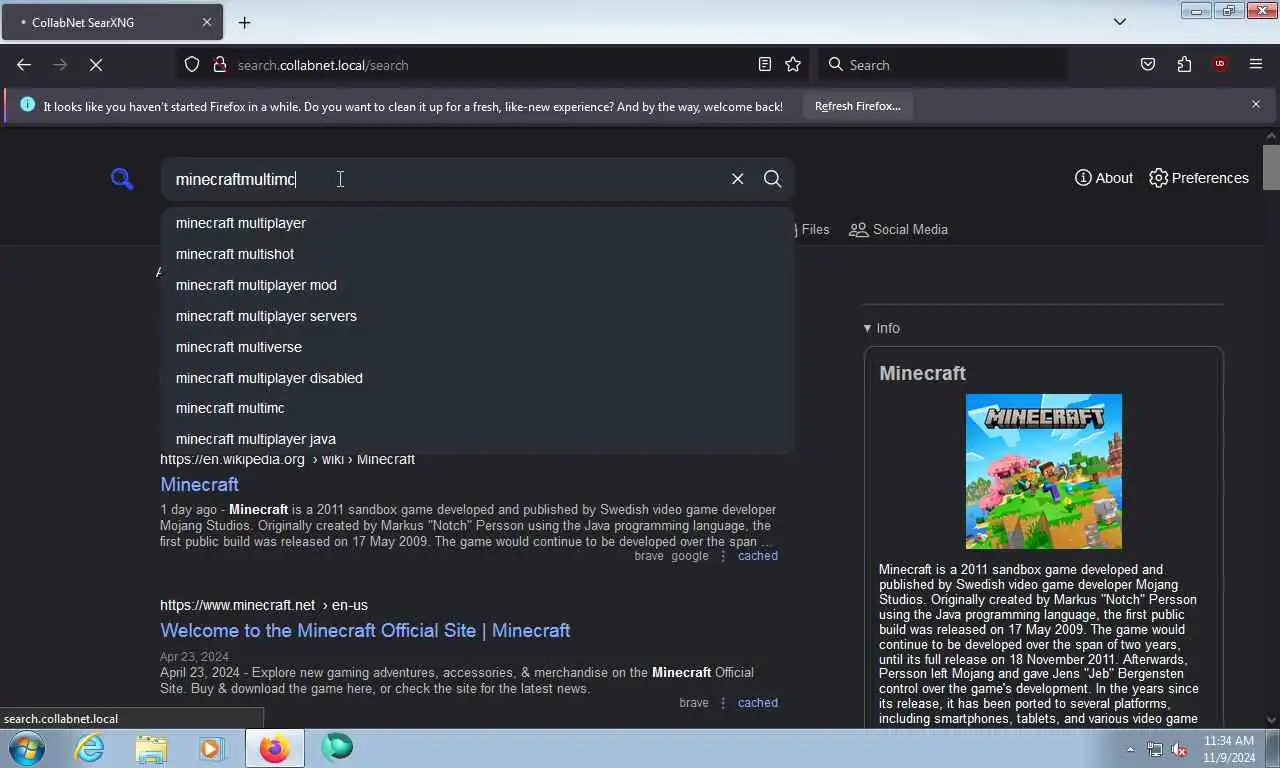Viewport: 1280px width, 768px height.
Task: Open the clock showing 11:34 AM
Action: point(1229,749)
